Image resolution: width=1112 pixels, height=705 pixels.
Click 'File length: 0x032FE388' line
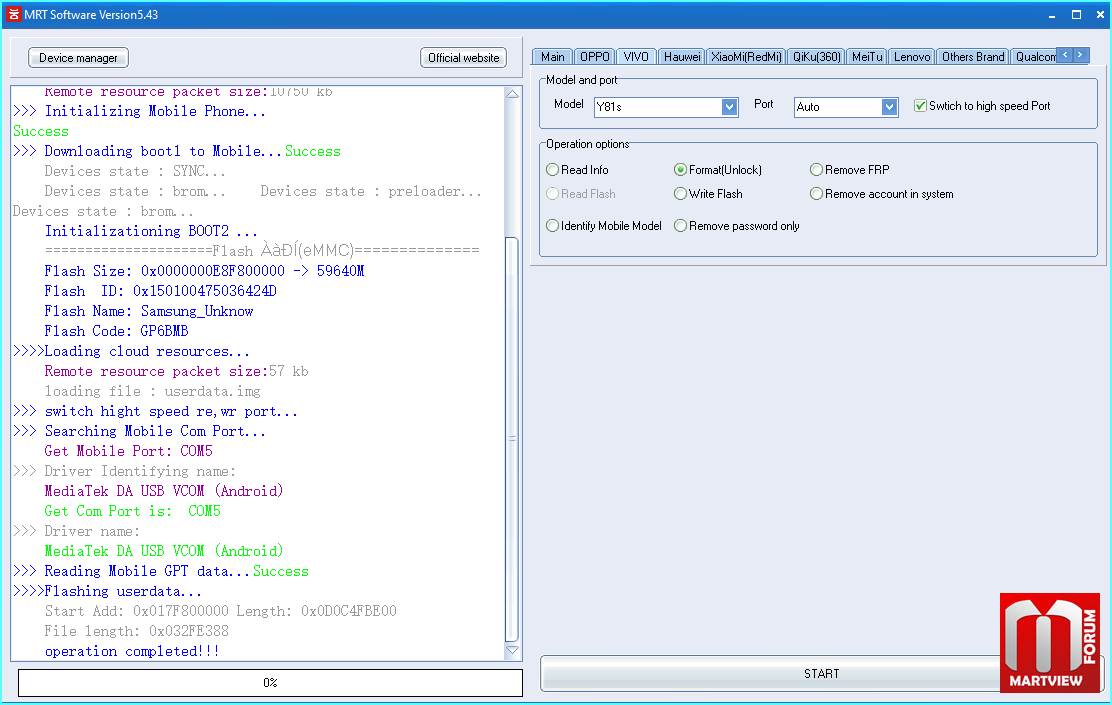coord(136,631)
